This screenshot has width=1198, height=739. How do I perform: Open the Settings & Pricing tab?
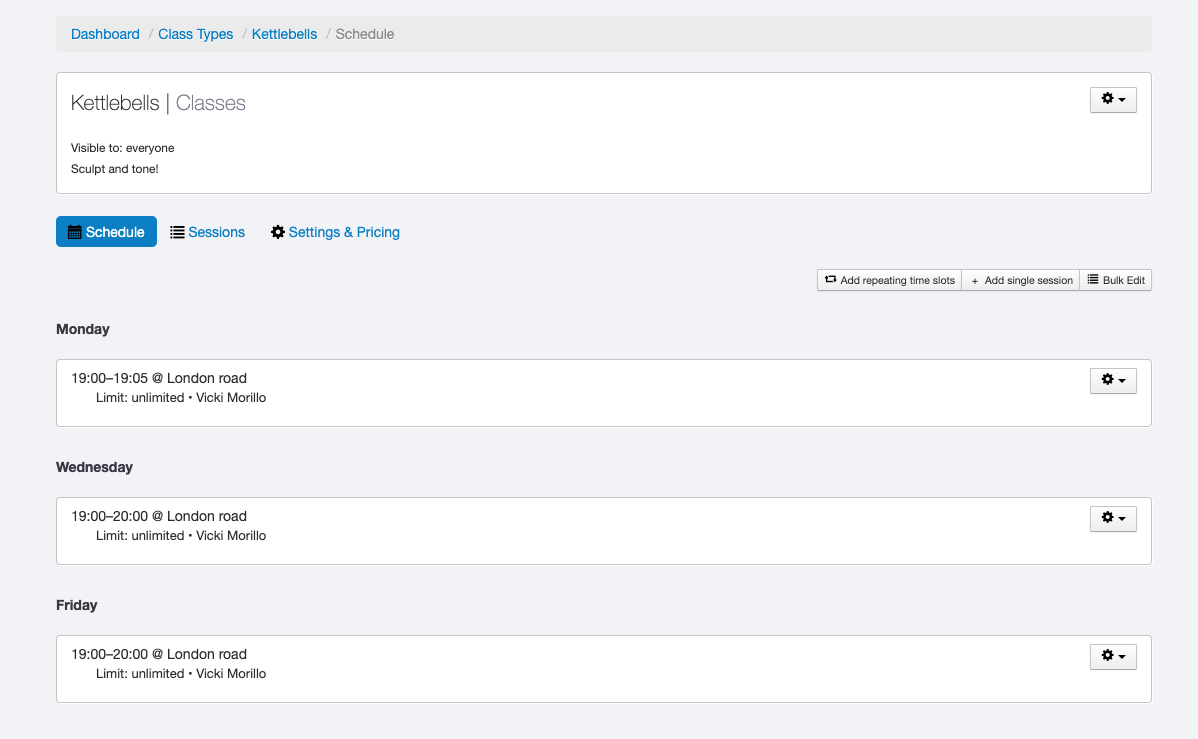pos(344,232)
